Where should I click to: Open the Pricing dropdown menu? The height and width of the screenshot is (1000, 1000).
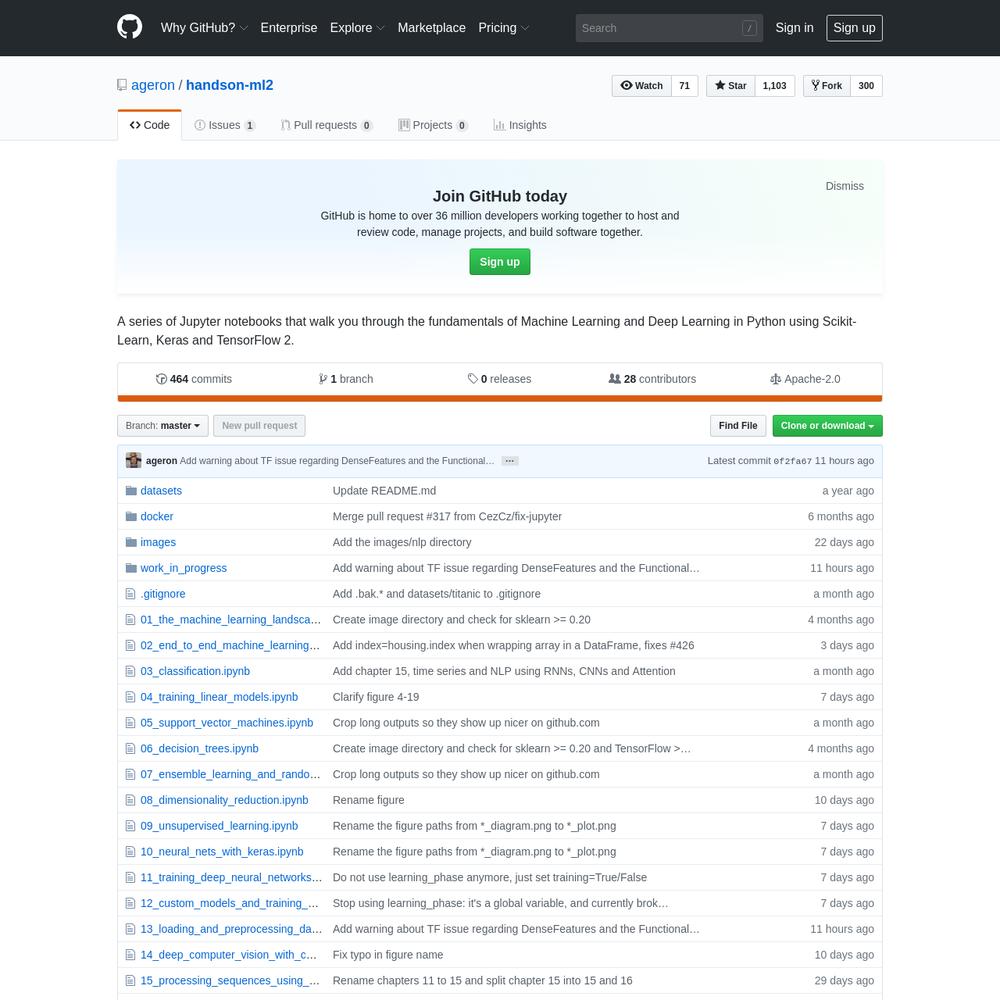(504, 27)
